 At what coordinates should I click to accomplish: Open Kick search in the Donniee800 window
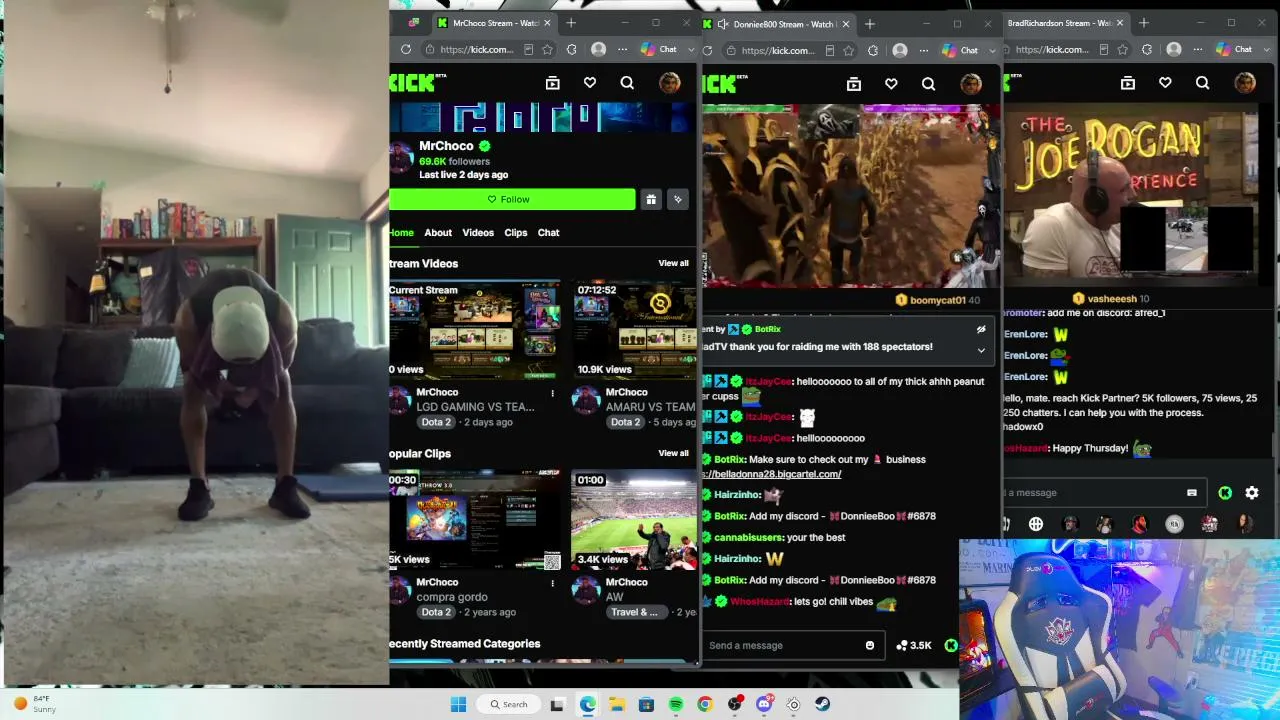click(x=928, y=84)
